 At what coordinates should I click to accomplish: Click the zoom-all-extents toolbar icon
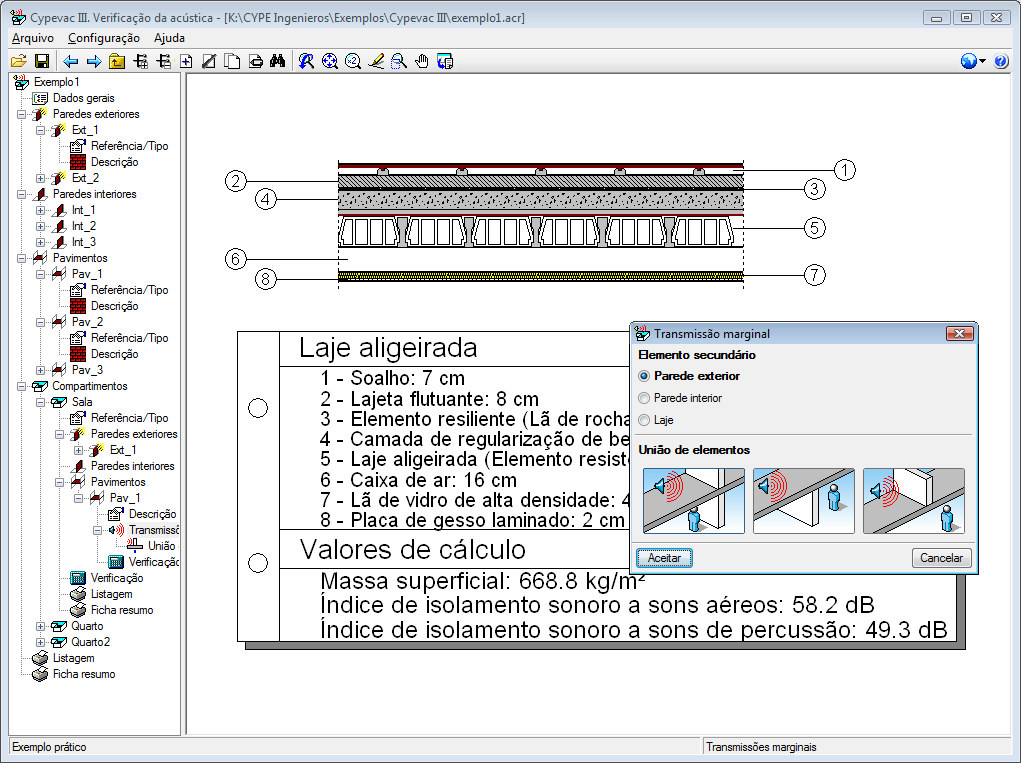329,61
